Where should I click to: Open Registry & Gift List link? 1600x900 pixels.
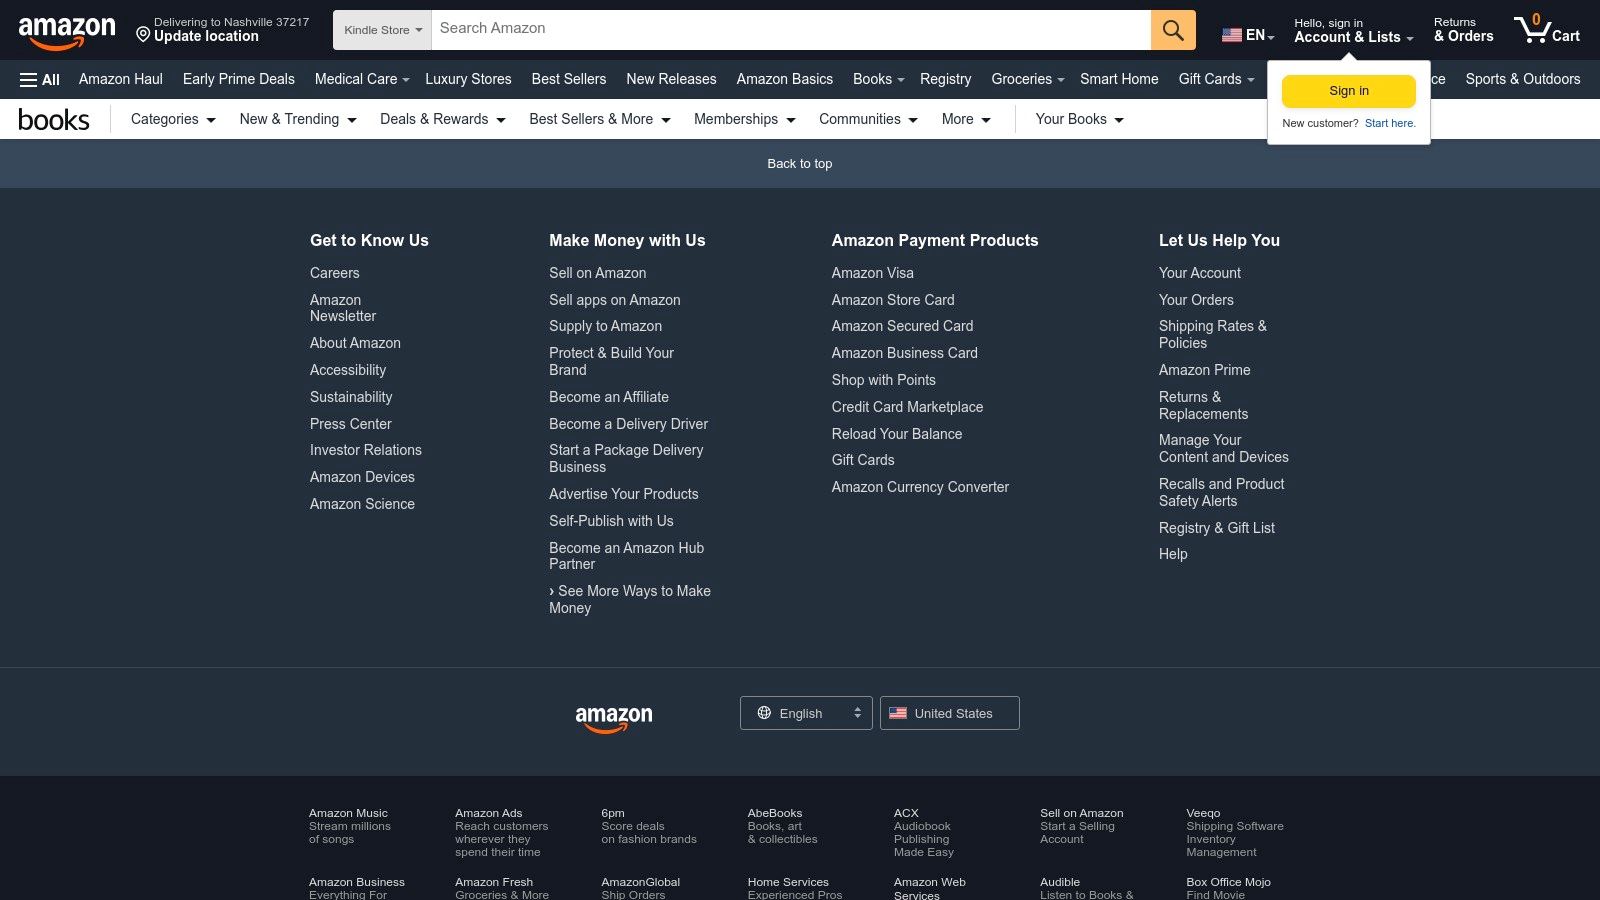tap(1217, 528)
